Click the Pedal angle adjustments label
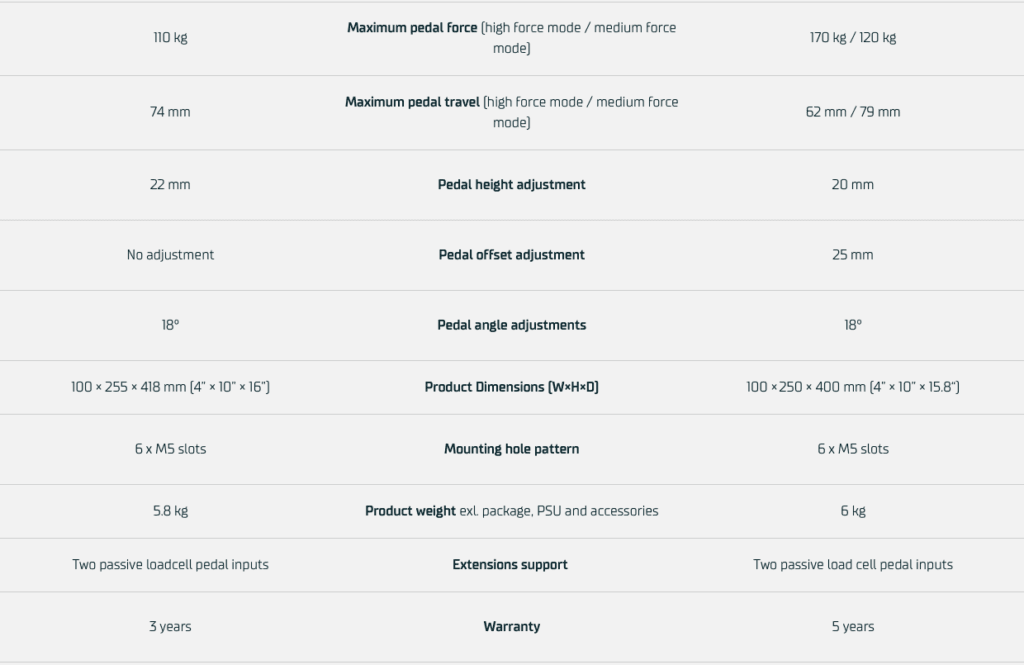Viewport: 1024px width, 665px height. click(x=511, y=325)
